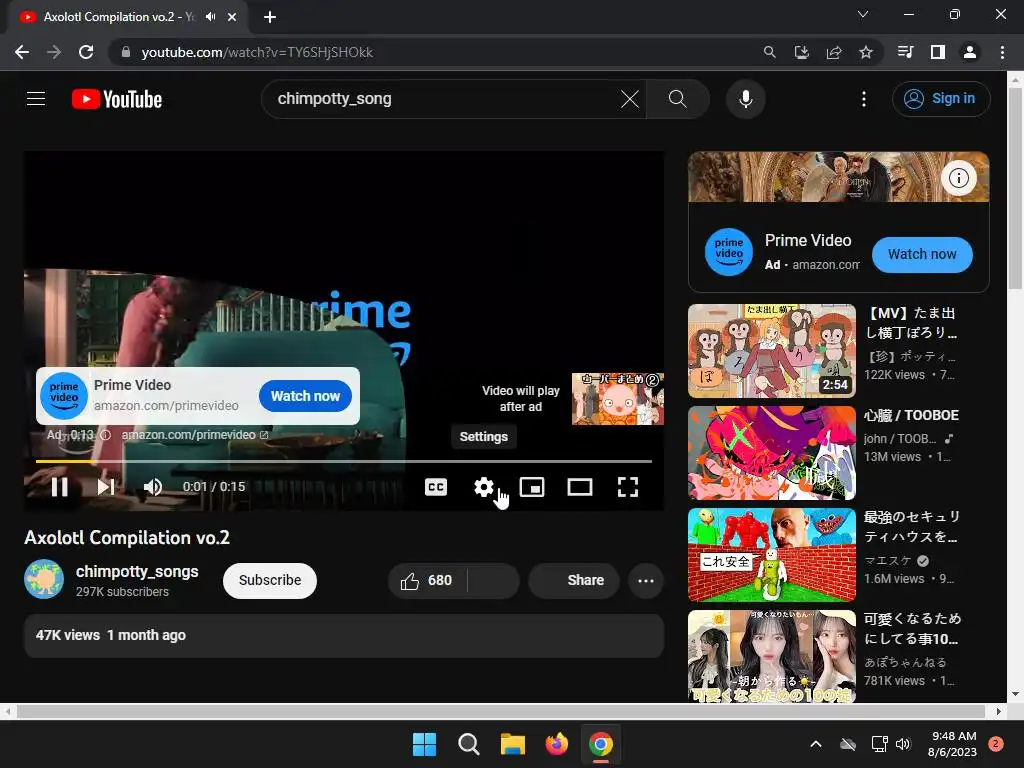
Task: Search with your voice microphone
Action: [745, 99]
